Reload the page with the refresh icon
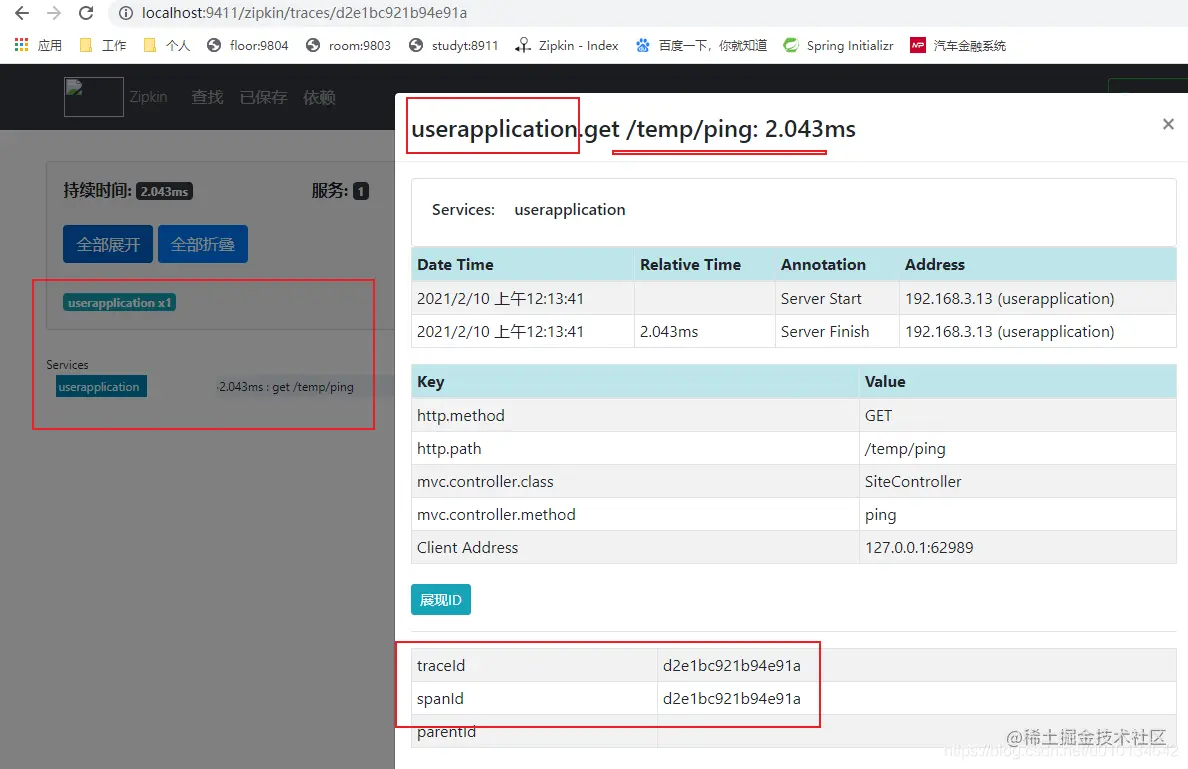1188x769 pixels. click(x=86, y=13)
